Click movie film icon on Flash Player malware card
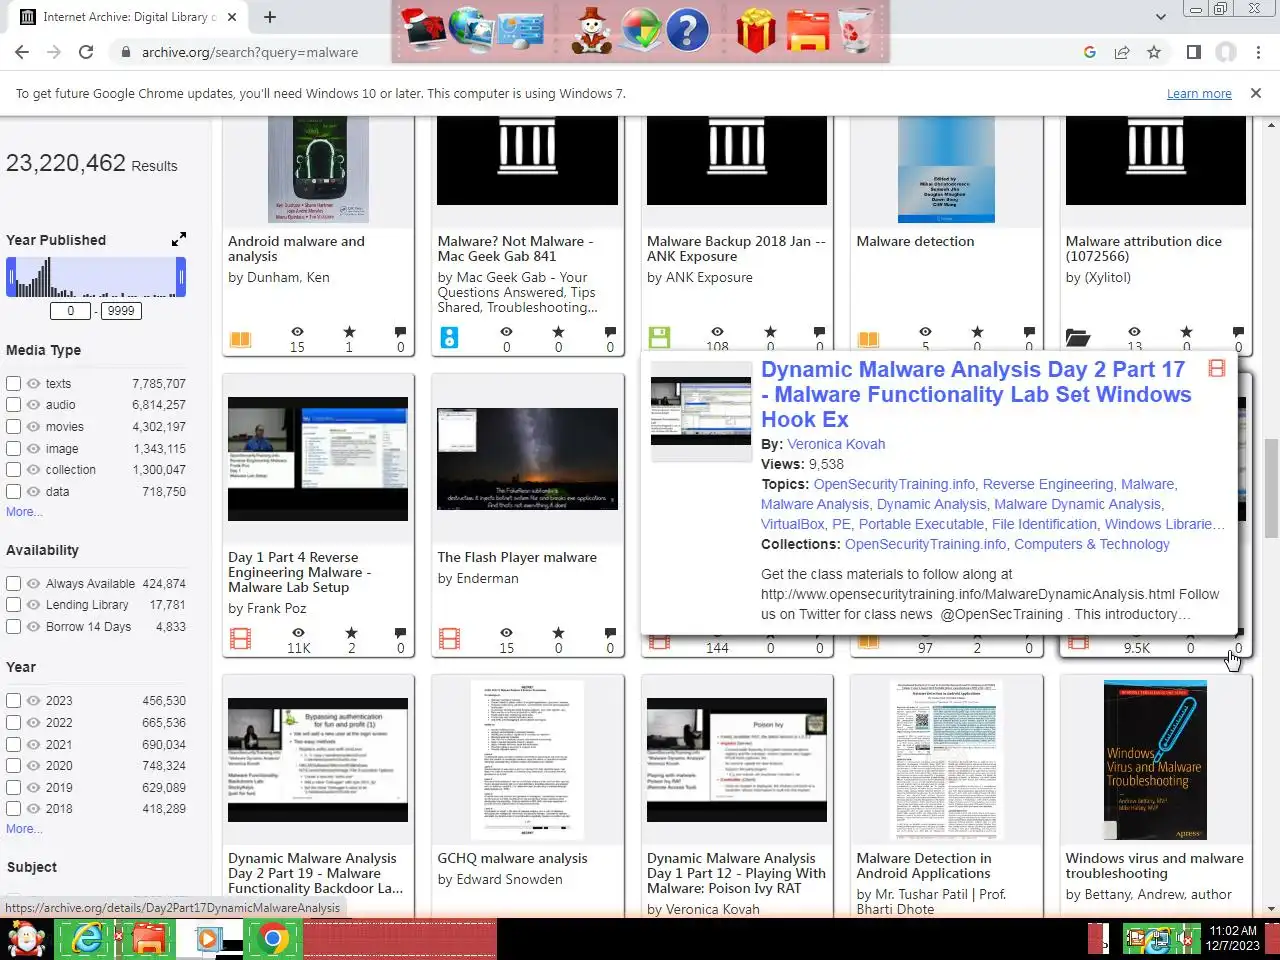The width and height of the screenshot is (1280, 960). (450, 638)
